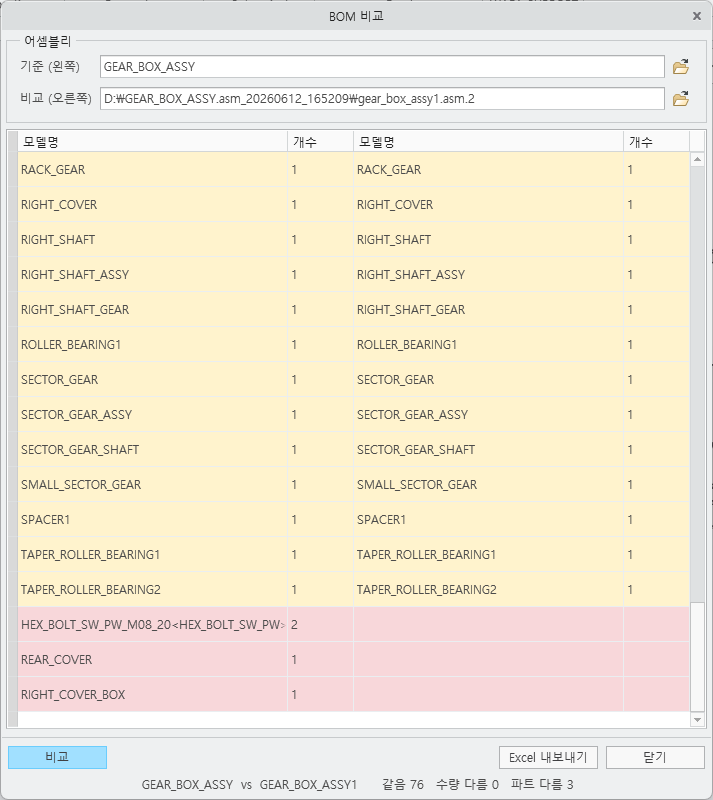Select the left TAPER_ROLLER_BEARING1 cell
This screenshot has height=800, width=713.
(153, 555)
